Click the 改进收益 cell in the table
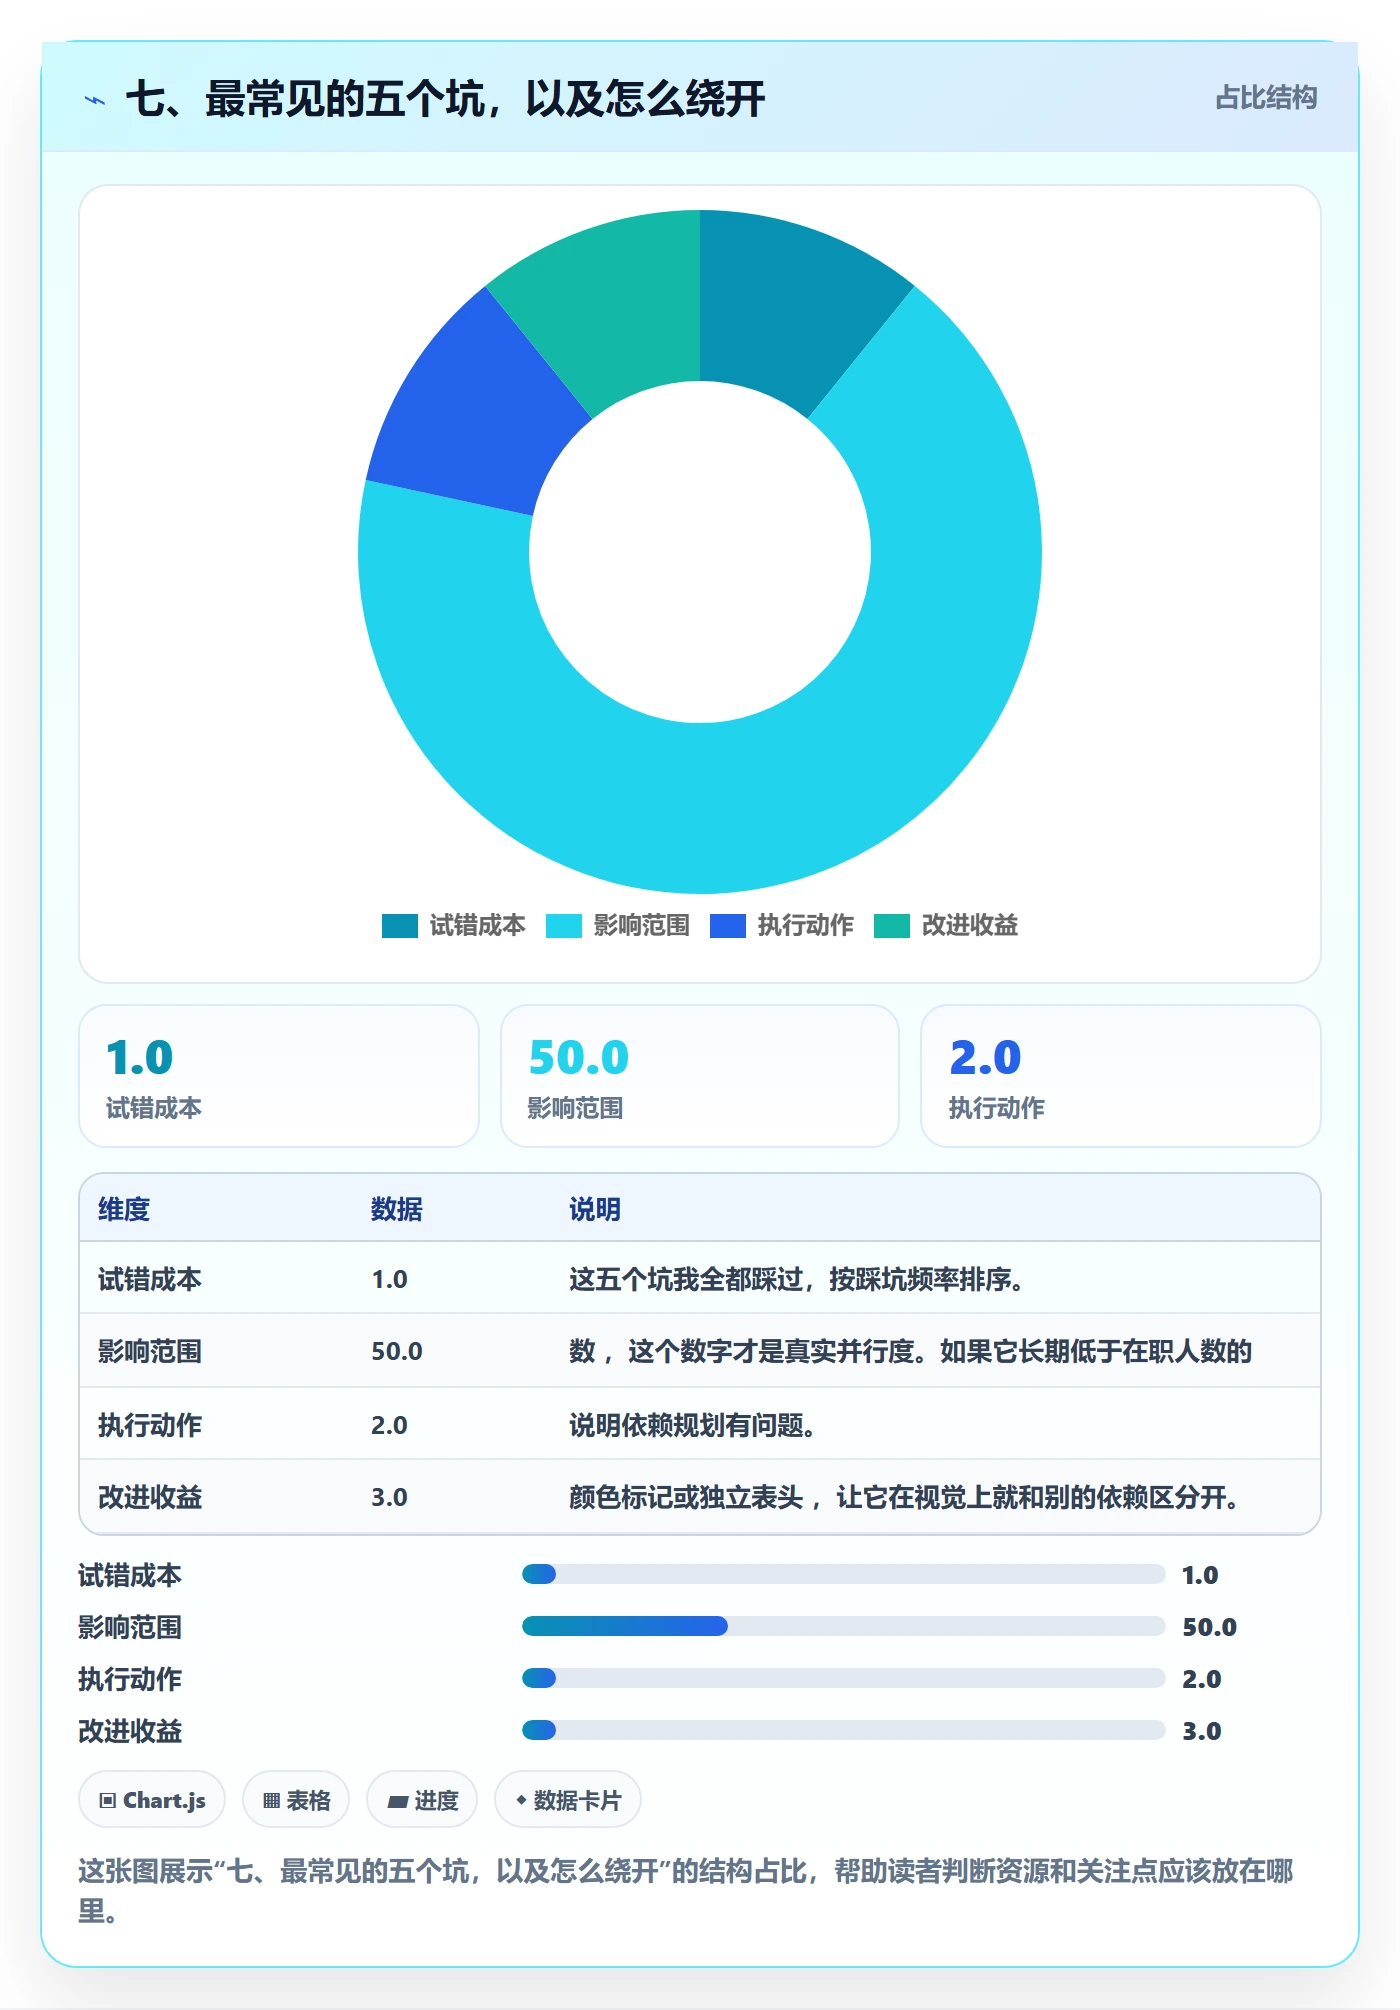The width and height of the screenshot is (1400, 2010). tap(150, 1497)
